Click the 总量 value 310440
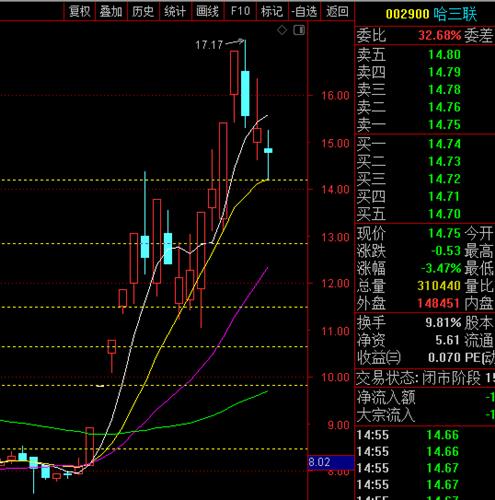This screenshot has width=495, height=500. click(439, 286)
